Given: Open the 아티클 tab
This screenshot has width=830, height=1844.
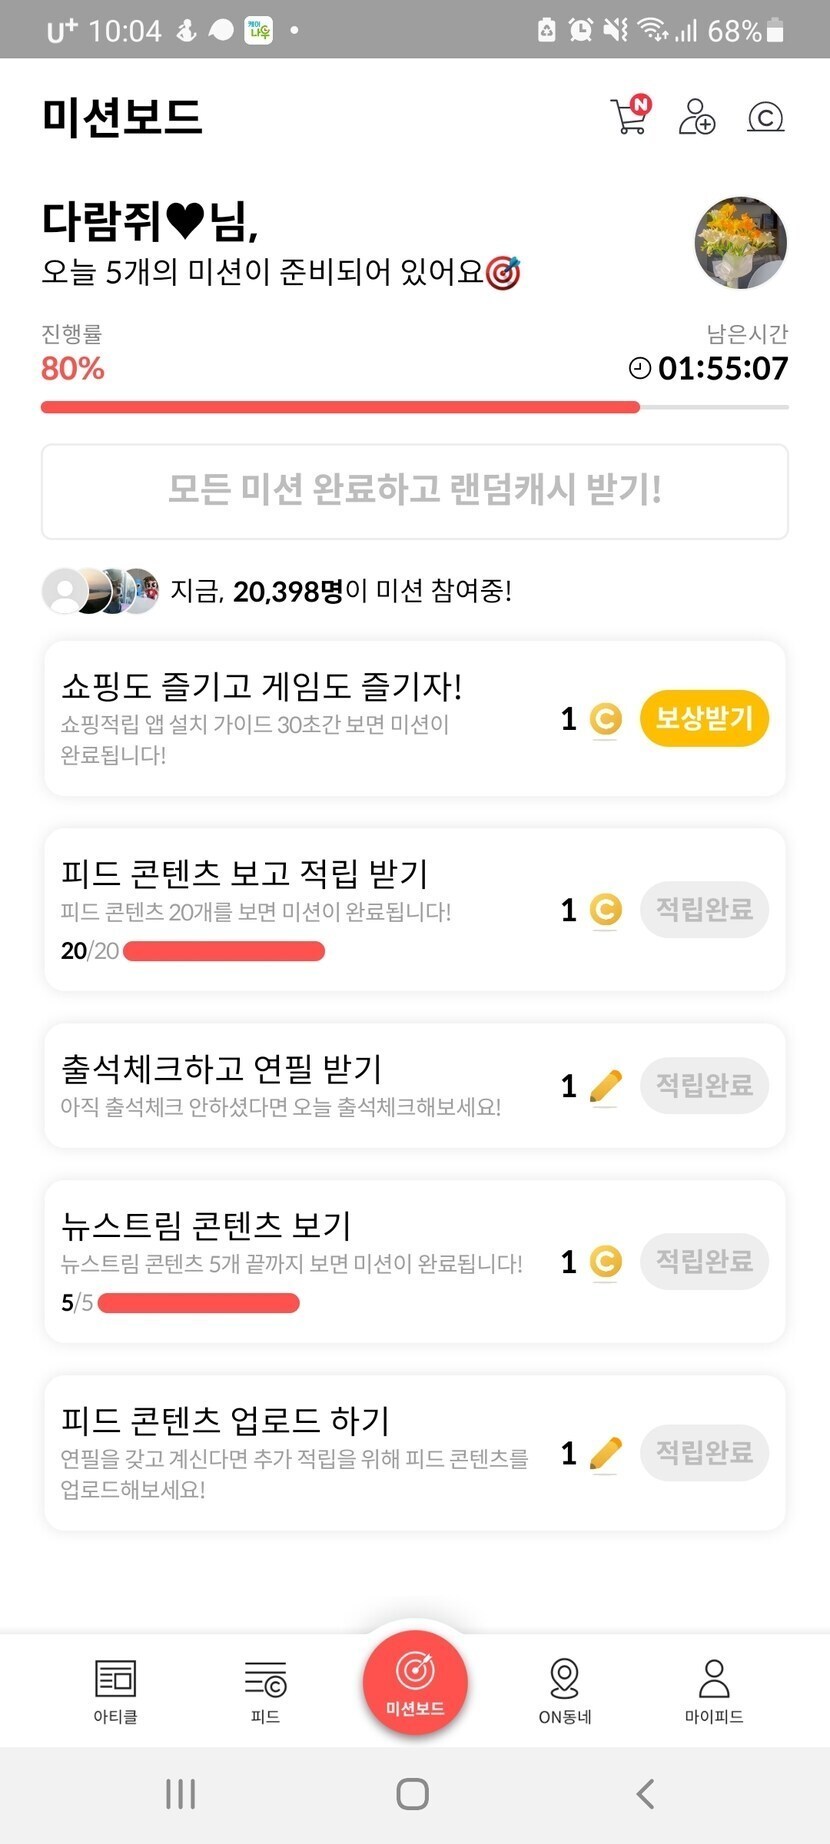Looking at the screenshot, I should point(115,1691).
